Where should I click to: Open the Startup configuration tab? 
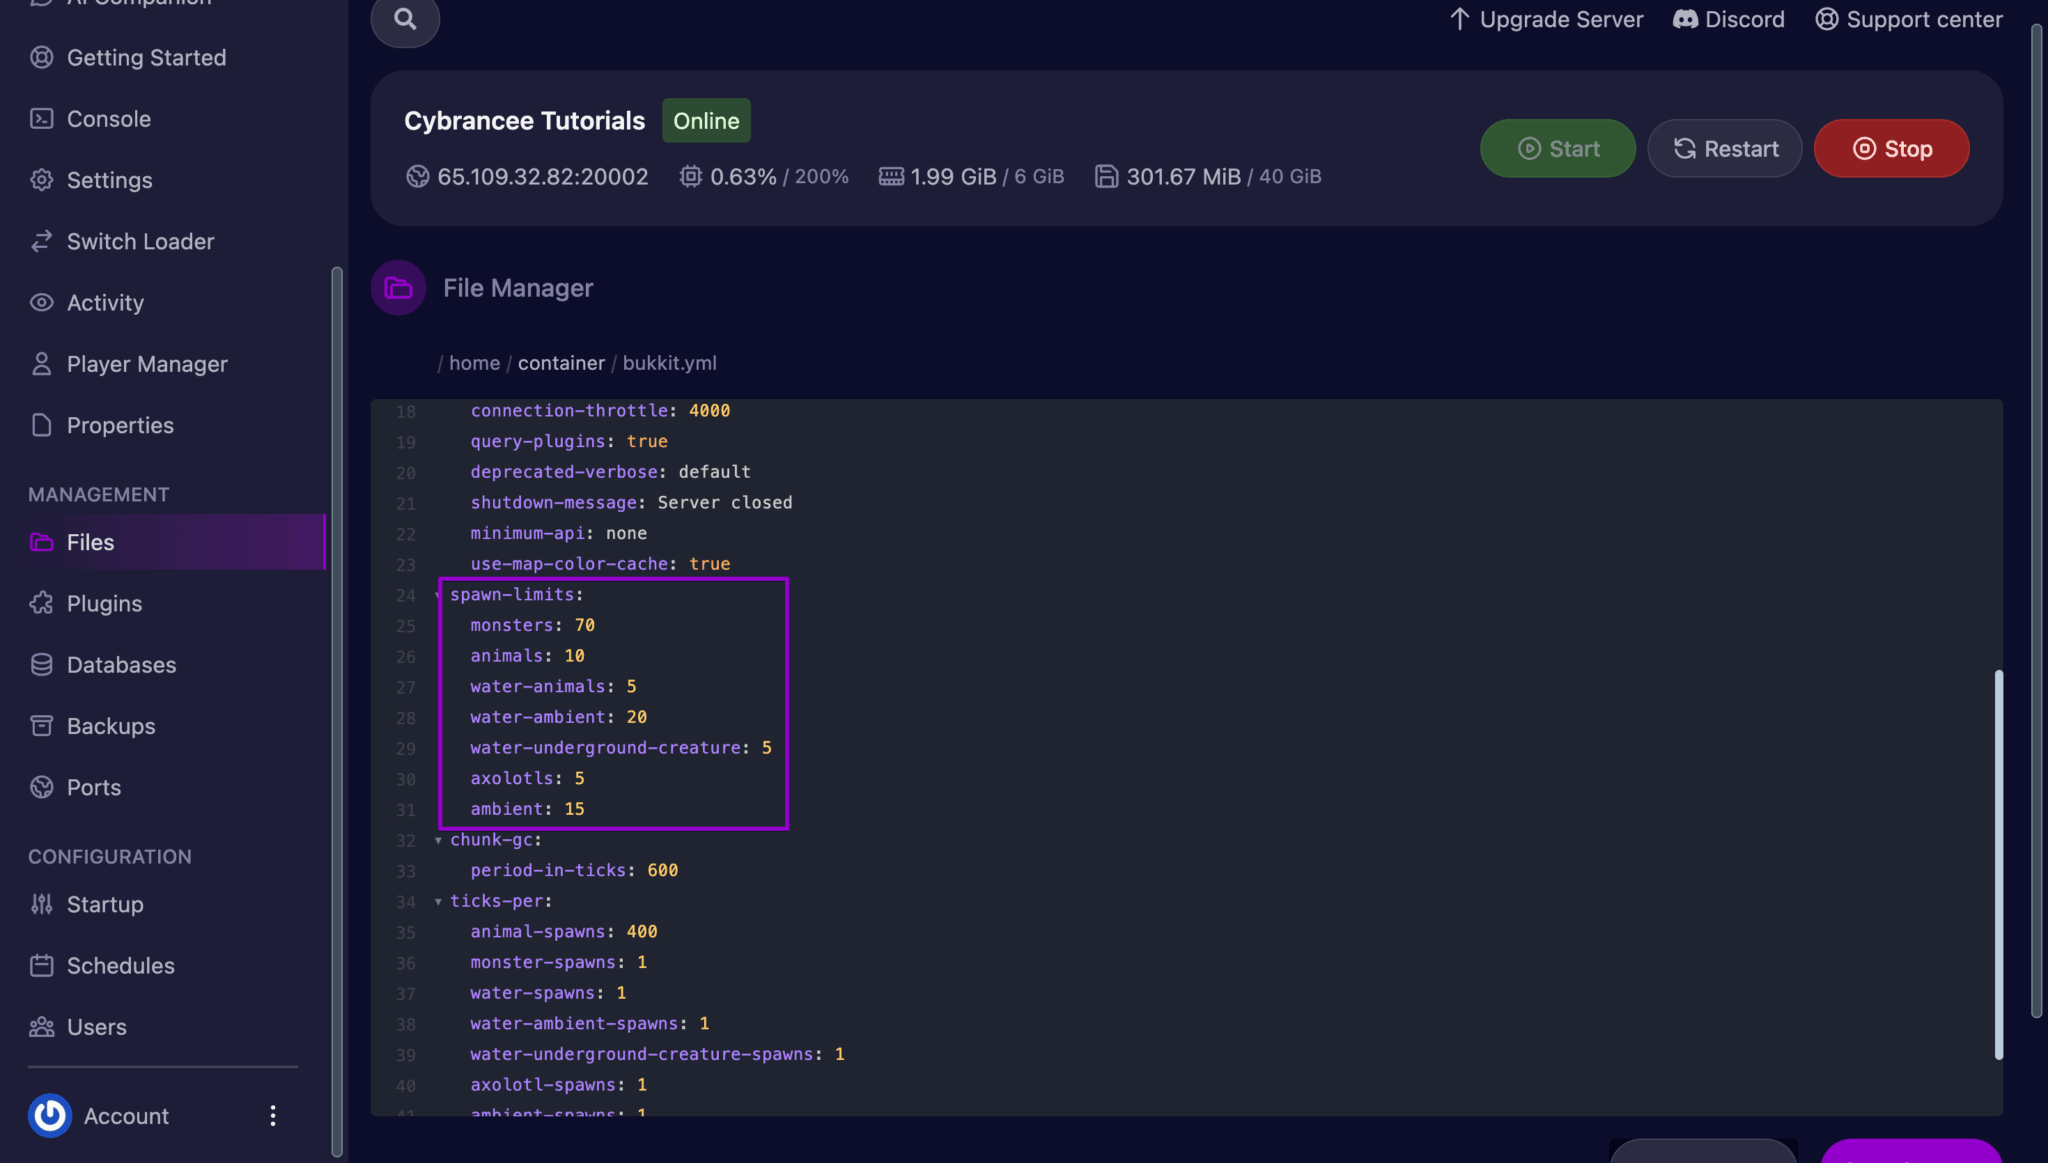tap(104, 904)
